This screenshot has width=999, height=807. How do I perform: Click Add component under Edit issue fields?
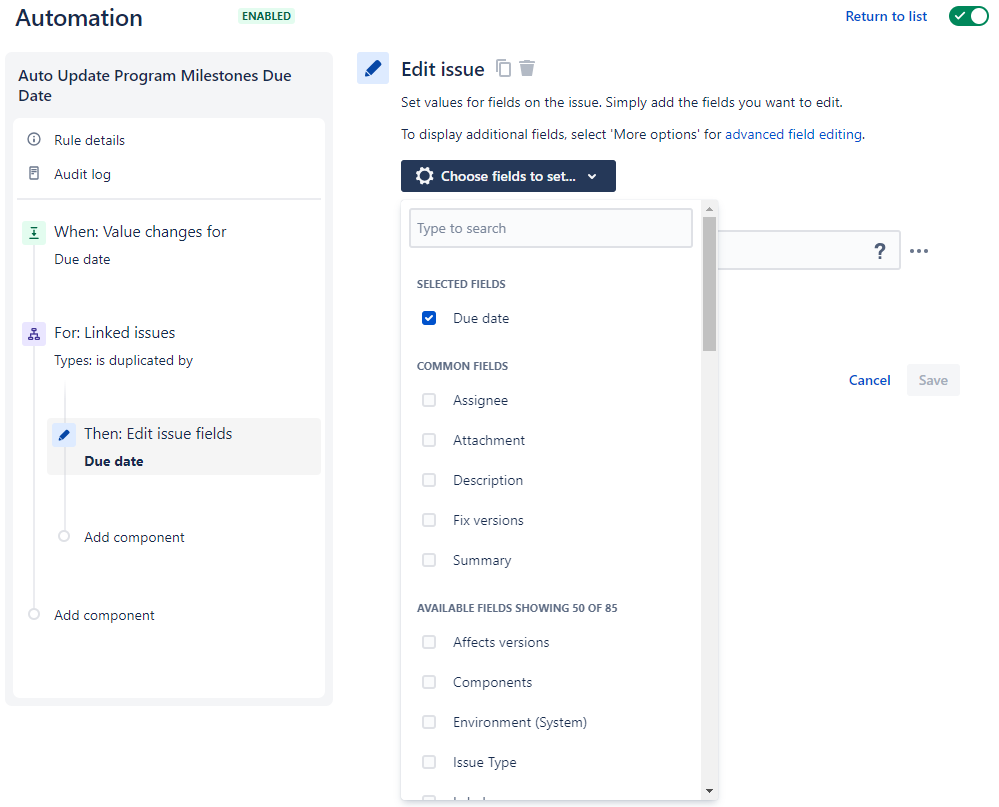[134, 537]
